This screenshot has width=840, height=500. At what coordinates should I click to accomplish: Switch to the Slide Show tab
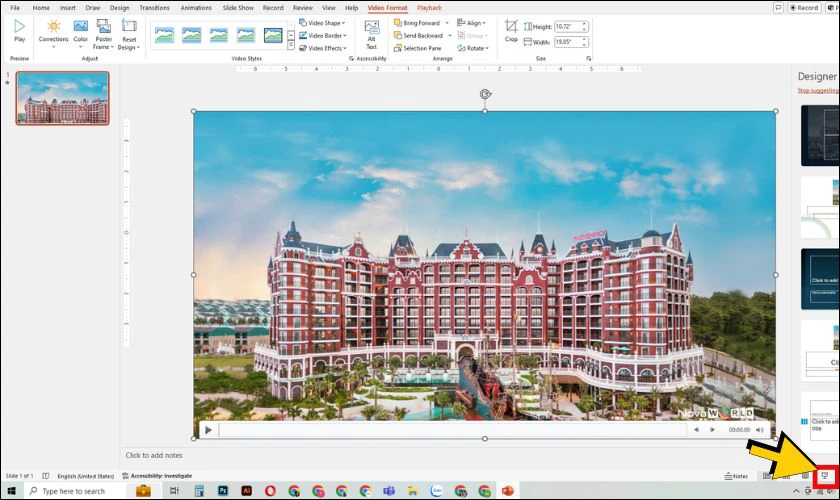click(x=238, y=8)
